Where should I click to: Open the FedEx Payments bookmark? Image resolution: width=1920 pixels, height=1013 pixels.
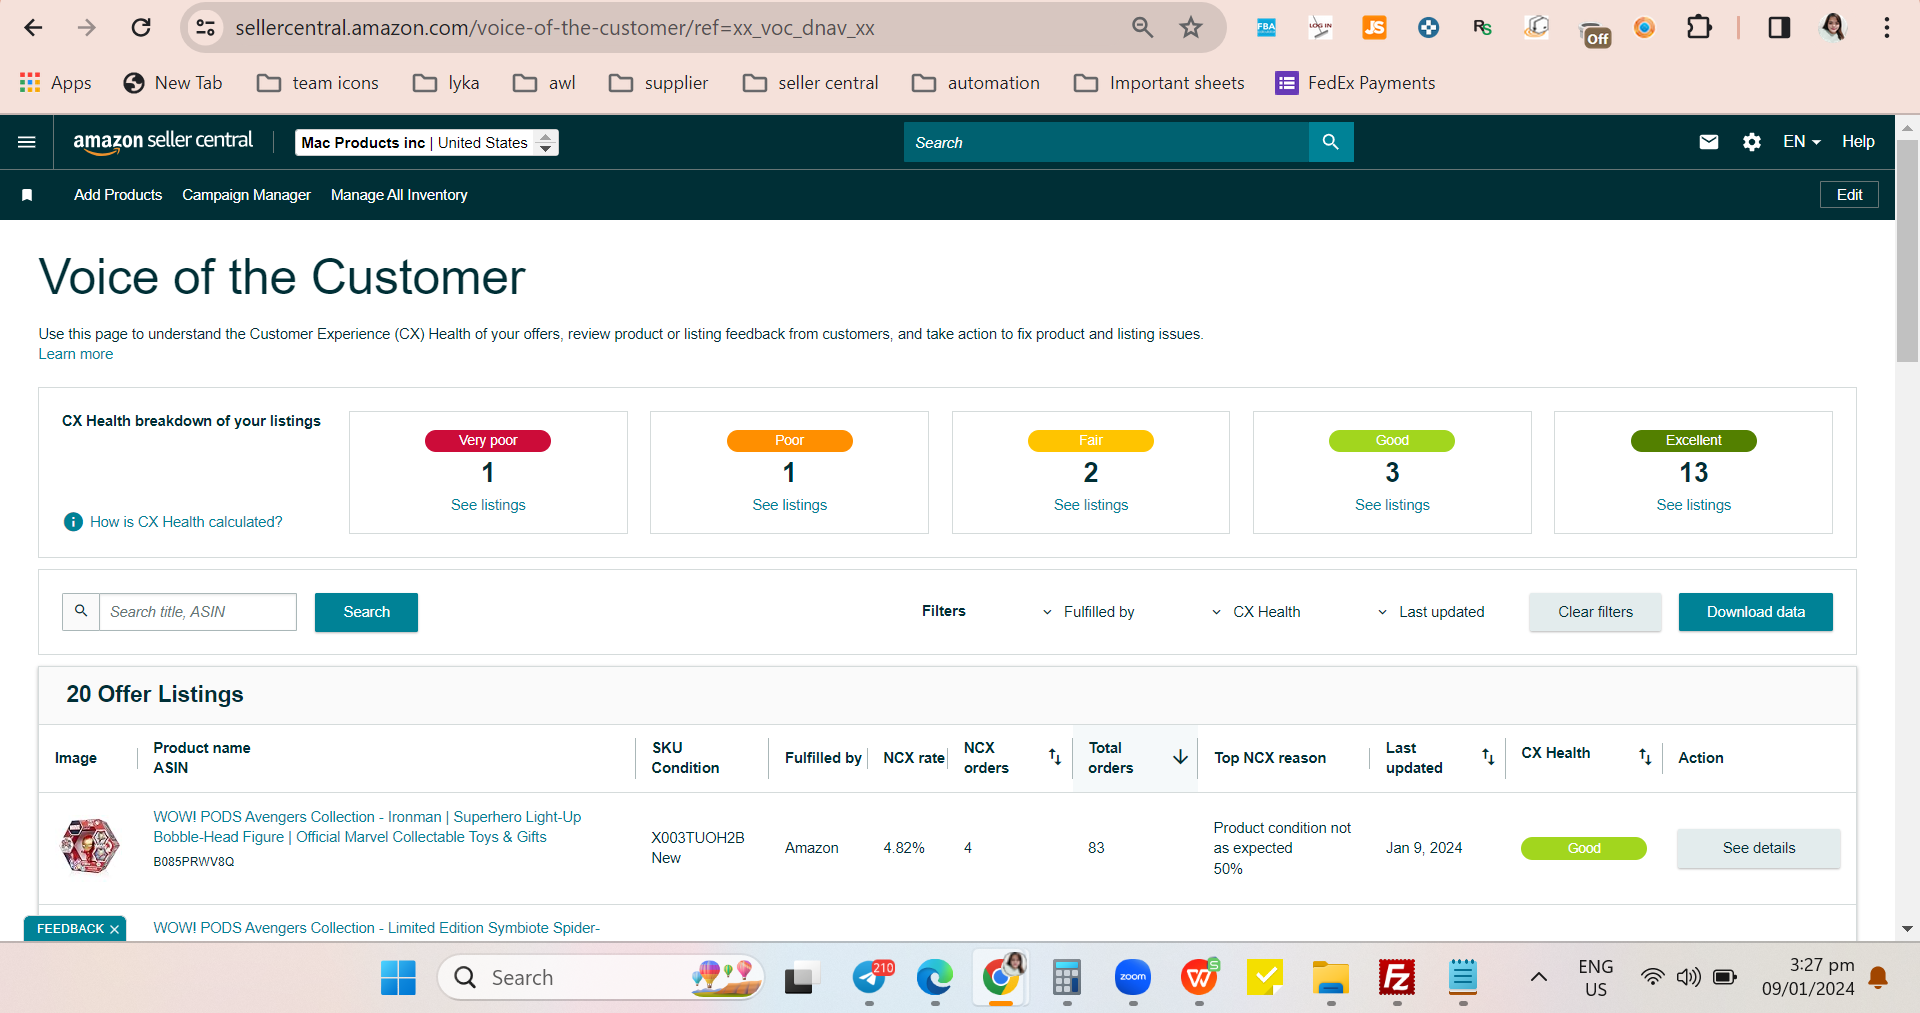click(1355, 83)
